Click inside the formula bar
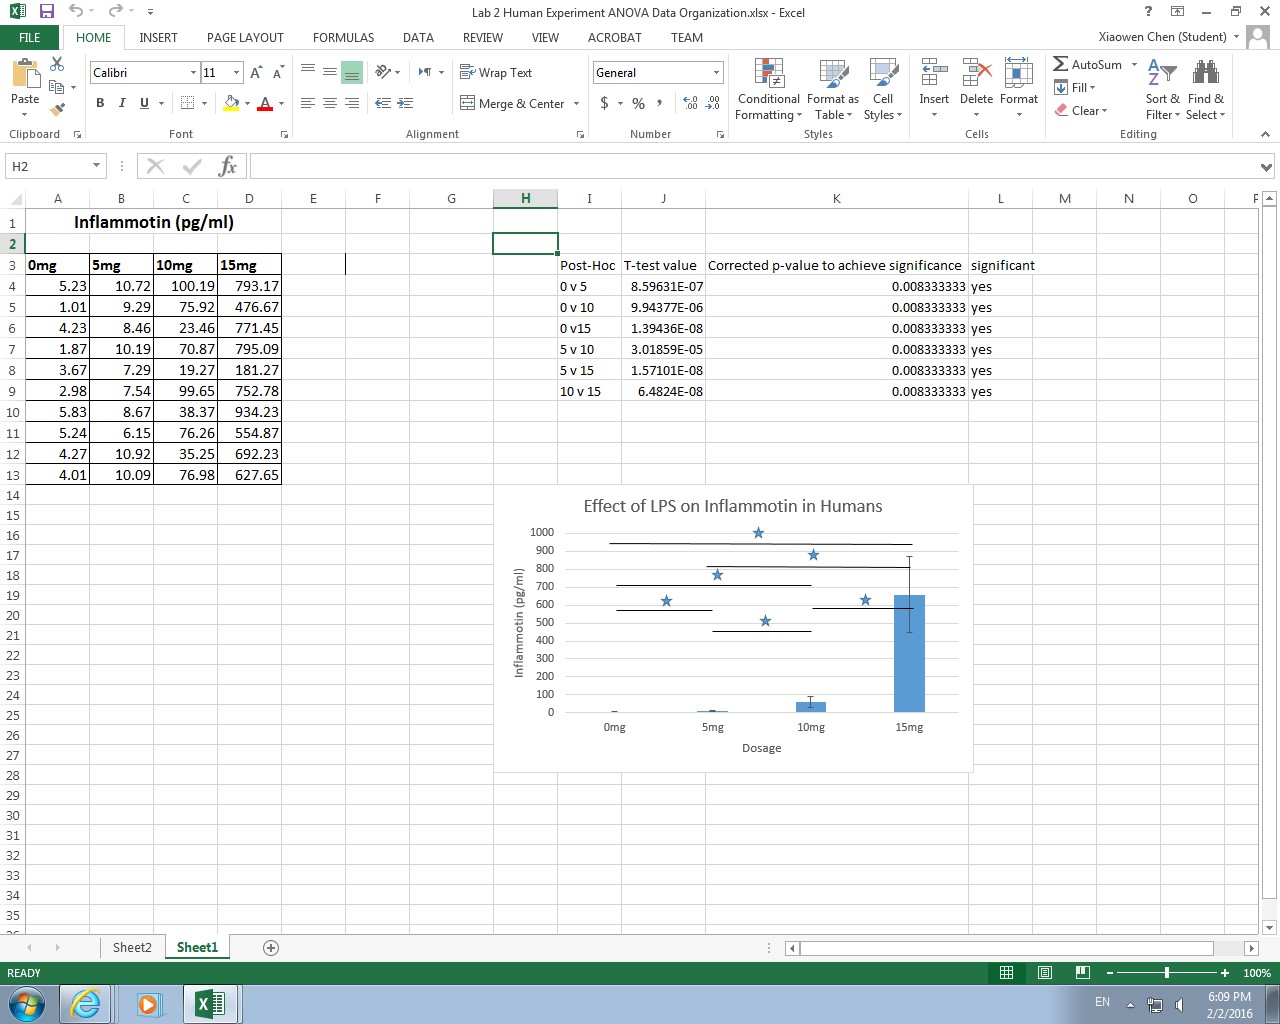The height and width of the screenshot is (1024, 1280). [x=750, y=166]
